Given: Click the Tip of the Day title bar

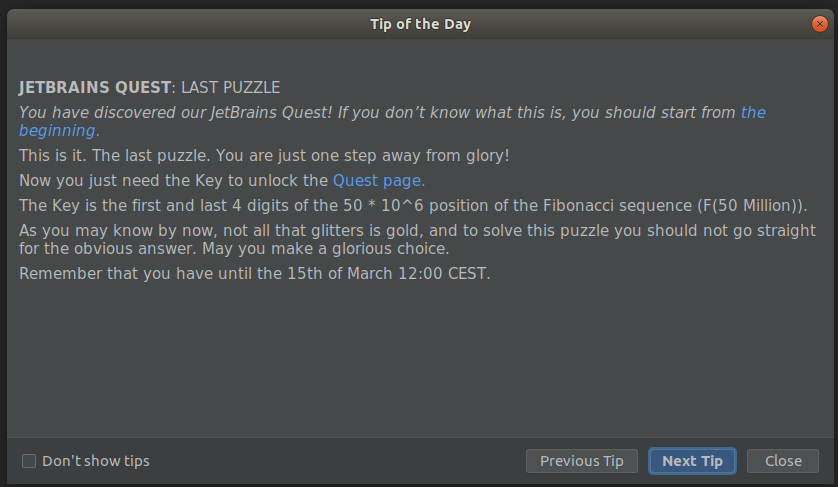Looking at the screenshot, I should pyautogui.click(x=420, y=24).
